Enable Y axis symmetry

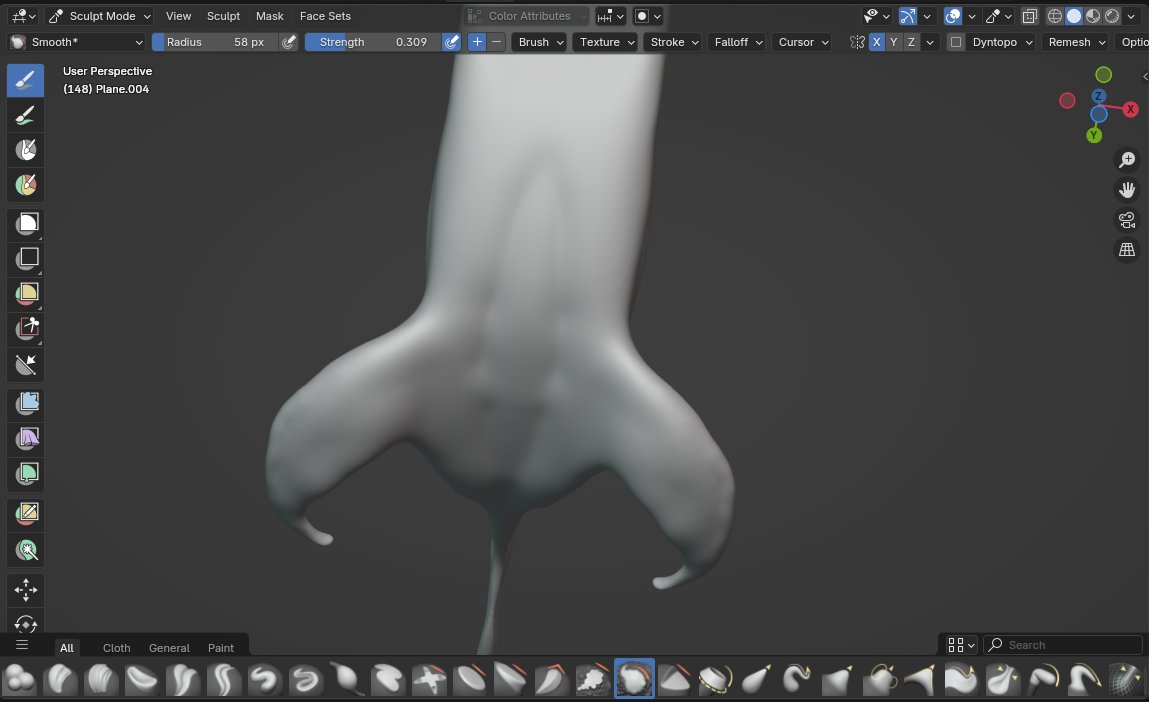point(895,42)
